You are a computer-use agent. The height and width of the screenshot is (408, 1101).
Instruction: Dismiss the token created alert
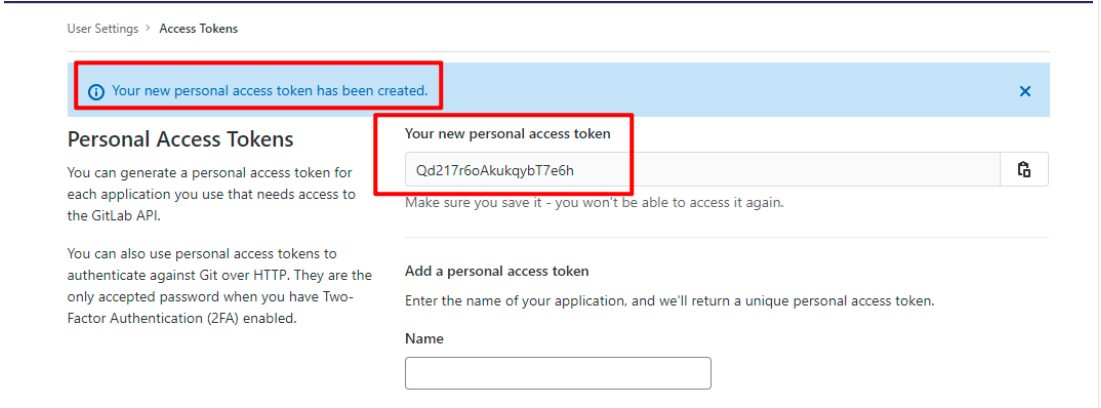[1025, 91]
